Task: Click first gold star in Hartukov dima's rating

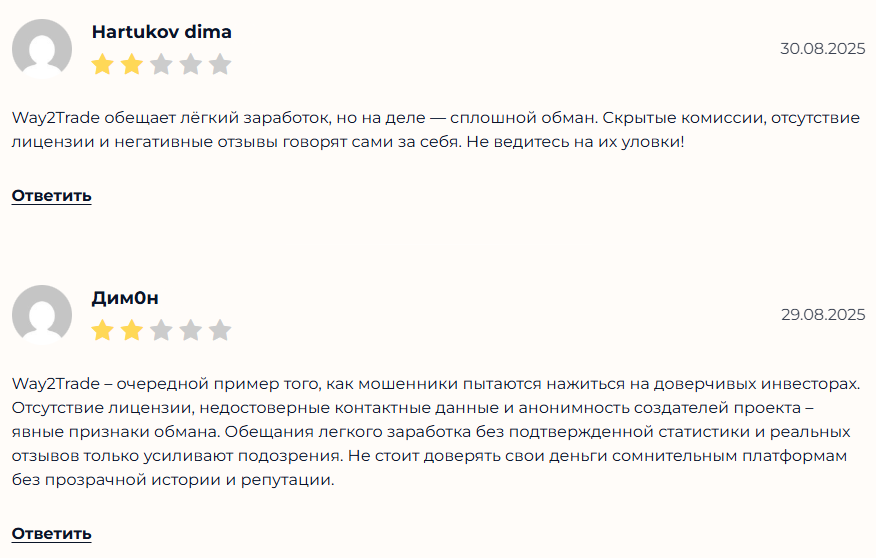Action: 102,65
